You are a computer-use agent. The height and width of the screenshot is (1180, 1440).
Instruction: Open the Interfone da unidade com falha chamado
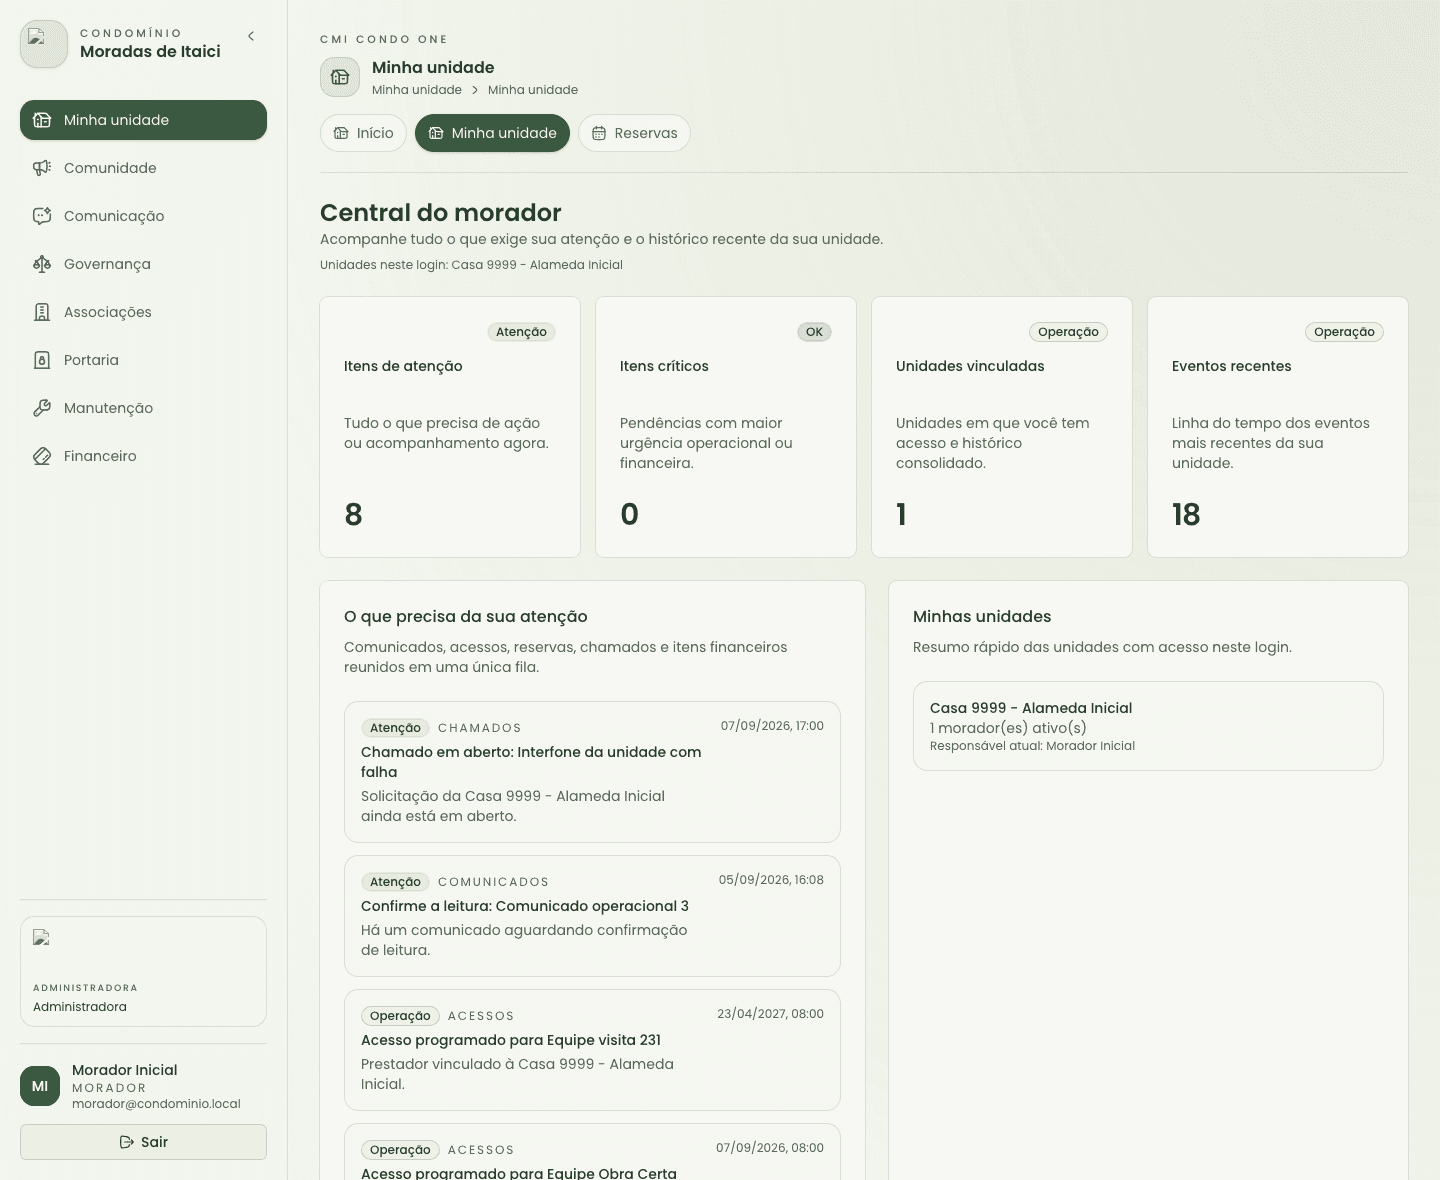[592, 772]
